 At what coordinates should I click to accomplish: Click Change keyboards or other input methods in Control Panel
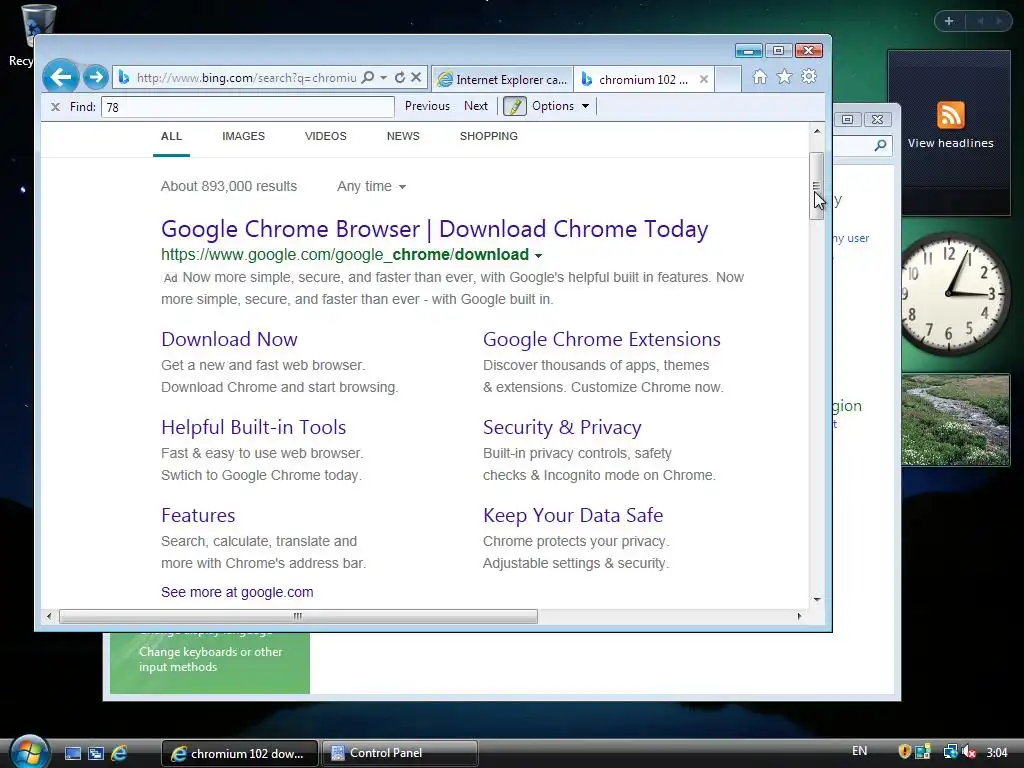(210, 660)
